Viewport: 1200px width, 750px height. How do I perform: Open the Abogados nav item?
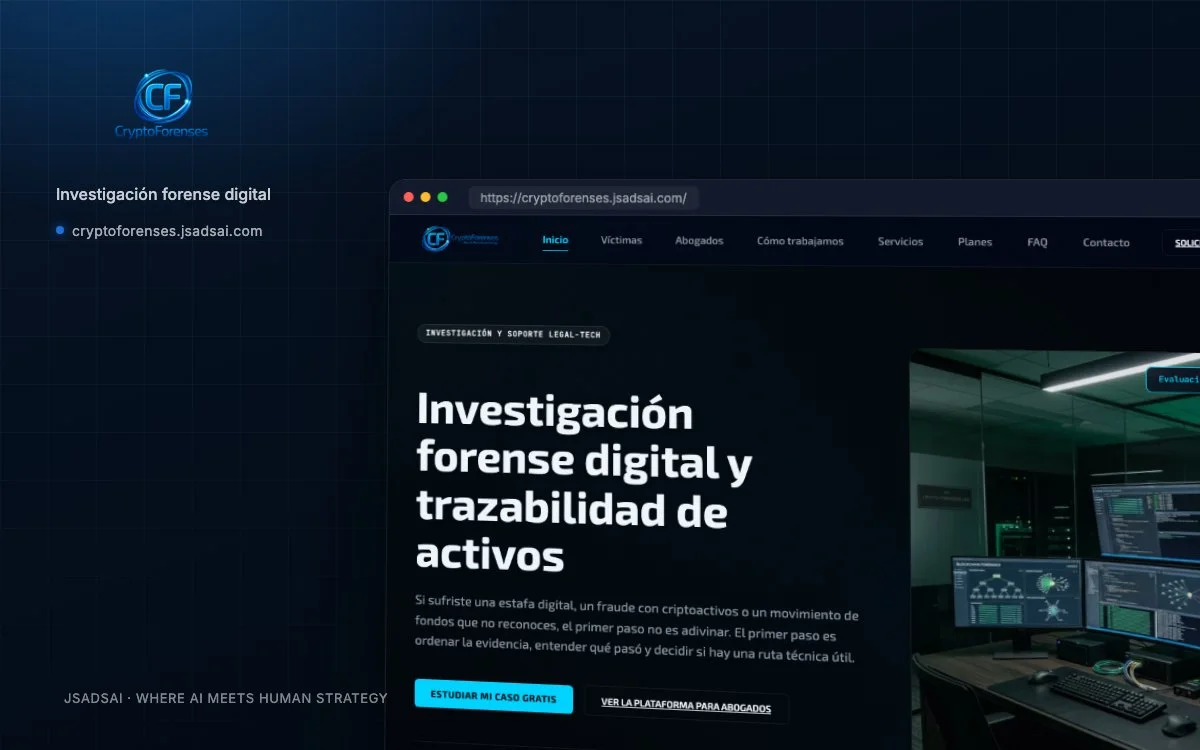click(x=699, y=241)
